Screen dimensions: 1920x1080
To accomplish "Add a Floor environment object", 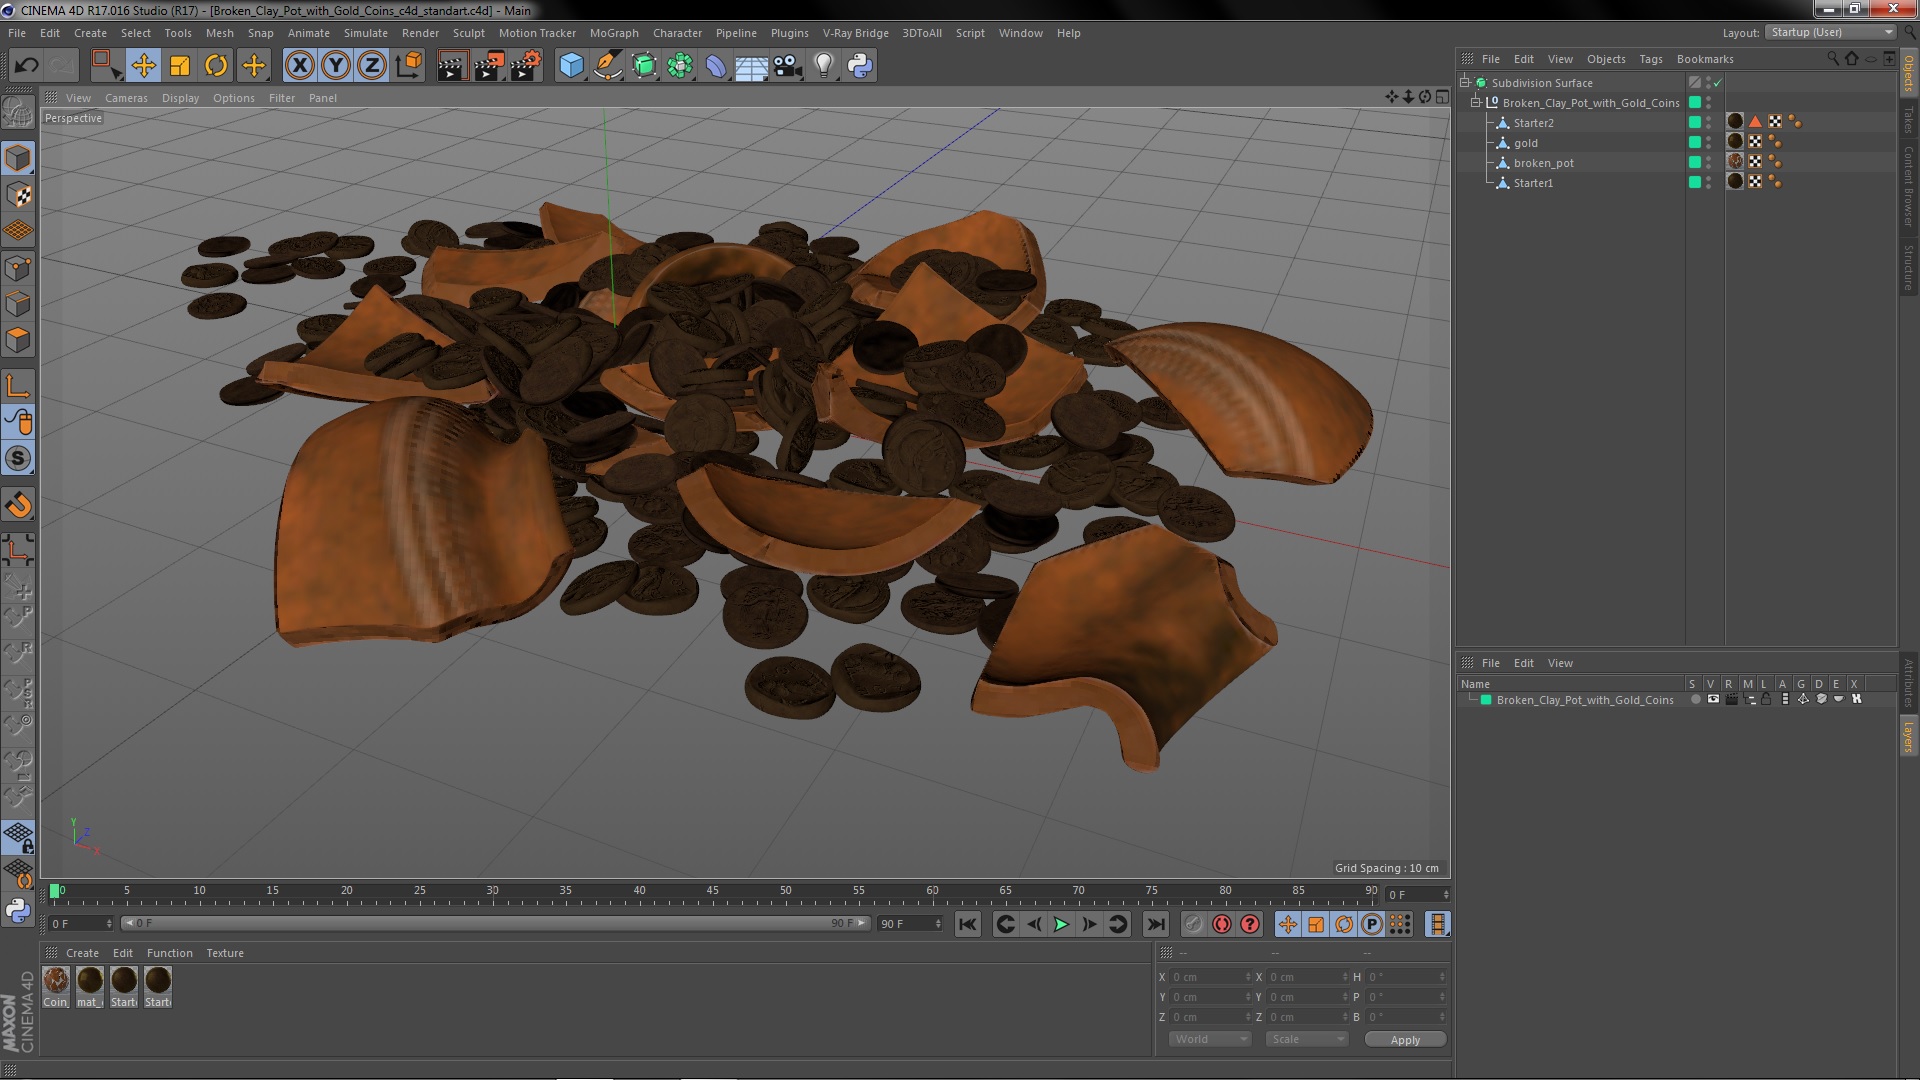I will [x=751, y=66].
